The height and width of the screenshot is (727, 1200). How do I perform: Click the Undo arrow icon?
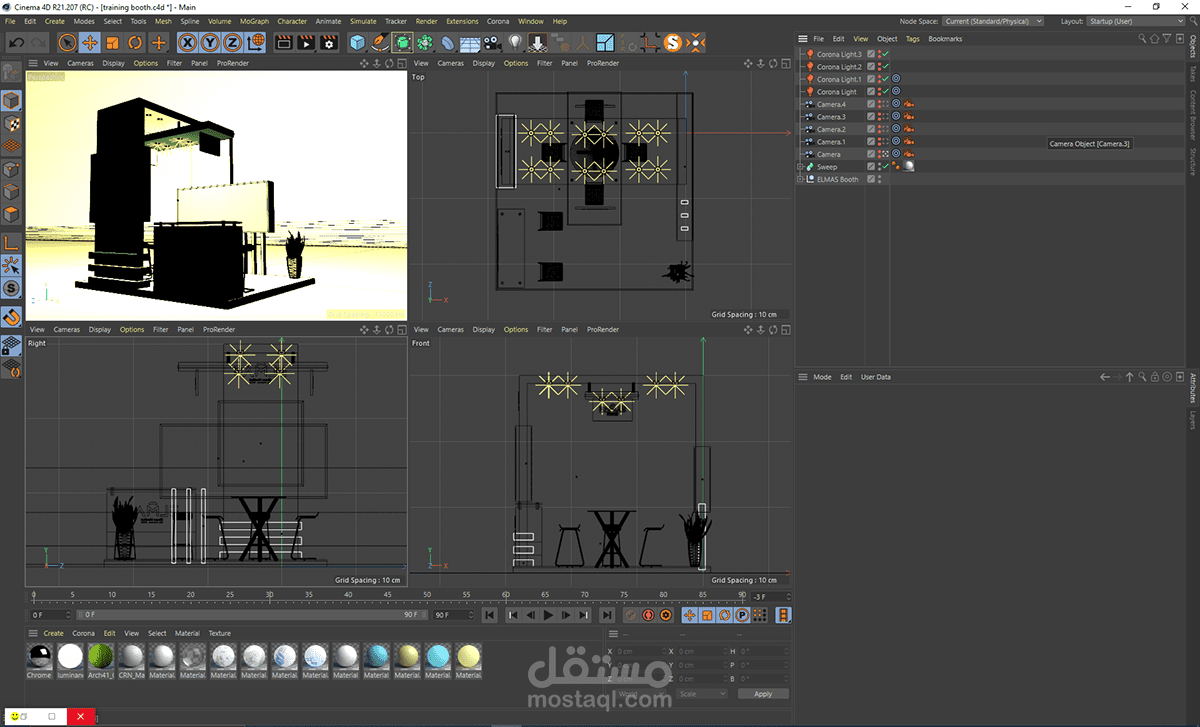tap(17, 42)
